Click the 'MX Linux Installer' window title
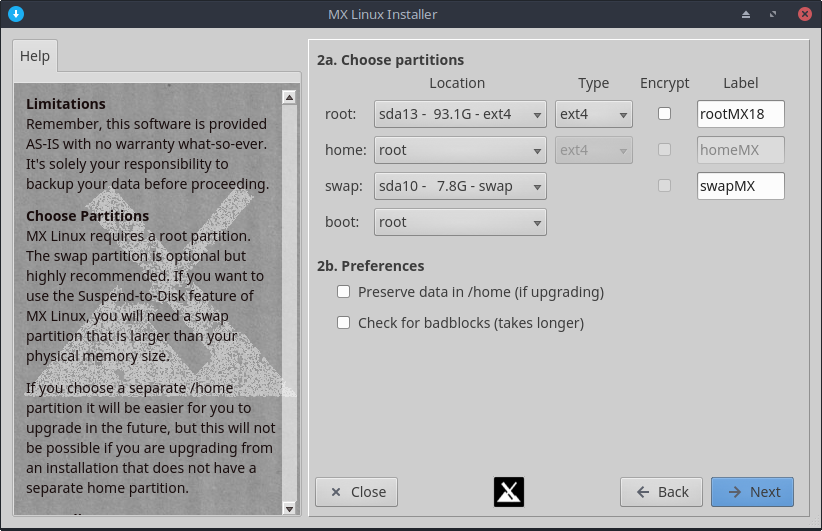Screen dimensions: 822x531 [383, 14]
